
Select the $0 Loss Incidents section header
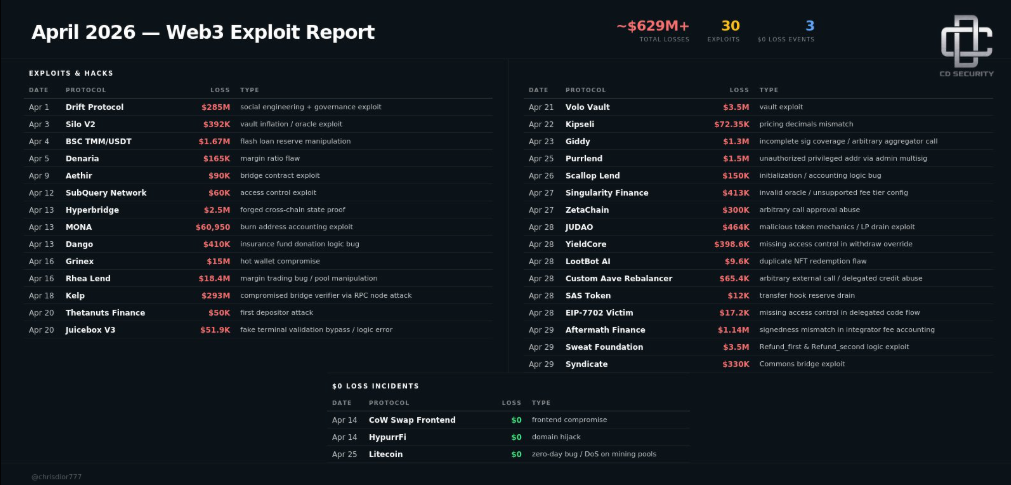tap(375, 386)
